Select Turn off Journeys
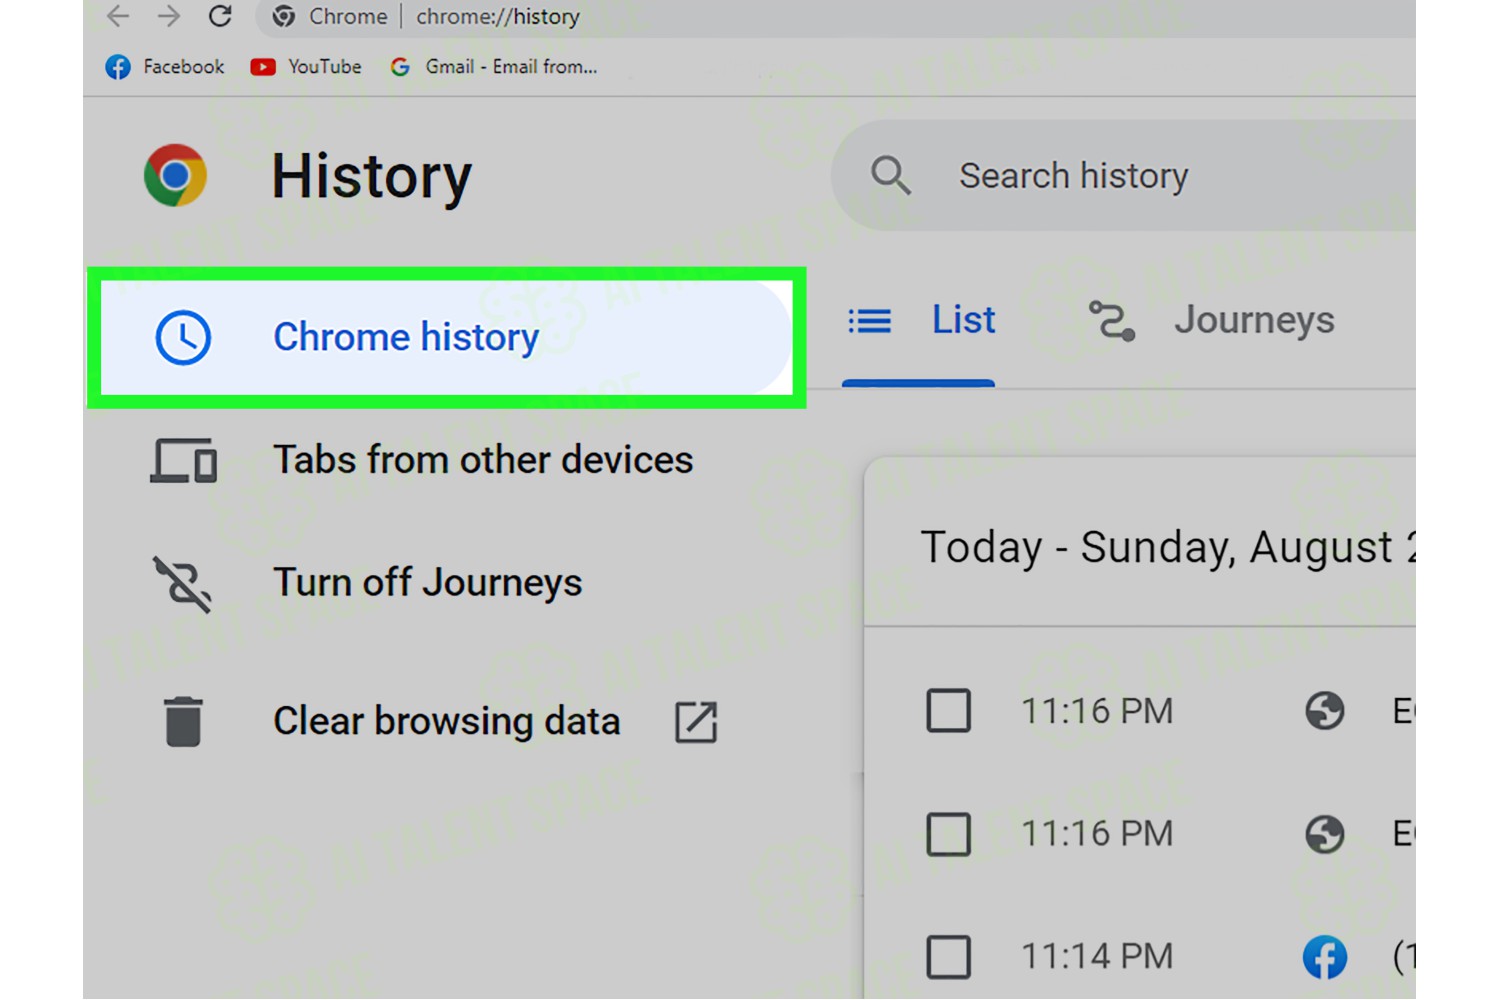Image resolution: width=1500 pixels, height=1000 pixels. click(x=365, y=583)
